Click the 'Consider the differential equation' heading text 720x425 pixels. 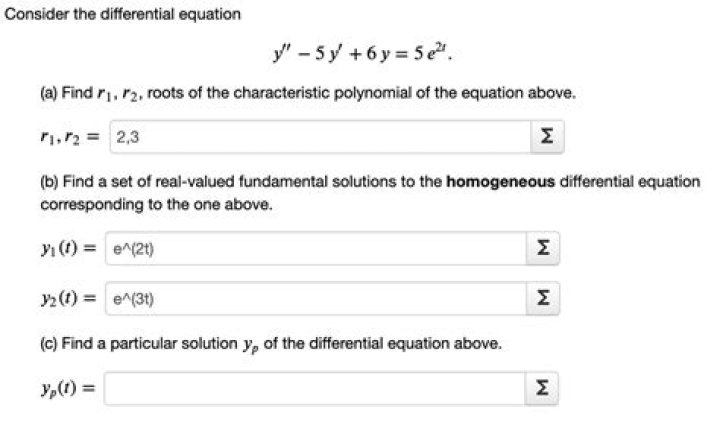point(123,14)
